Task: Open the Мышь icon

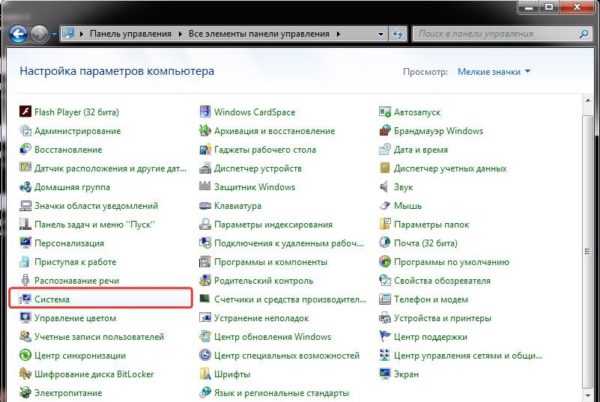Action: click(x=385, y=205)
